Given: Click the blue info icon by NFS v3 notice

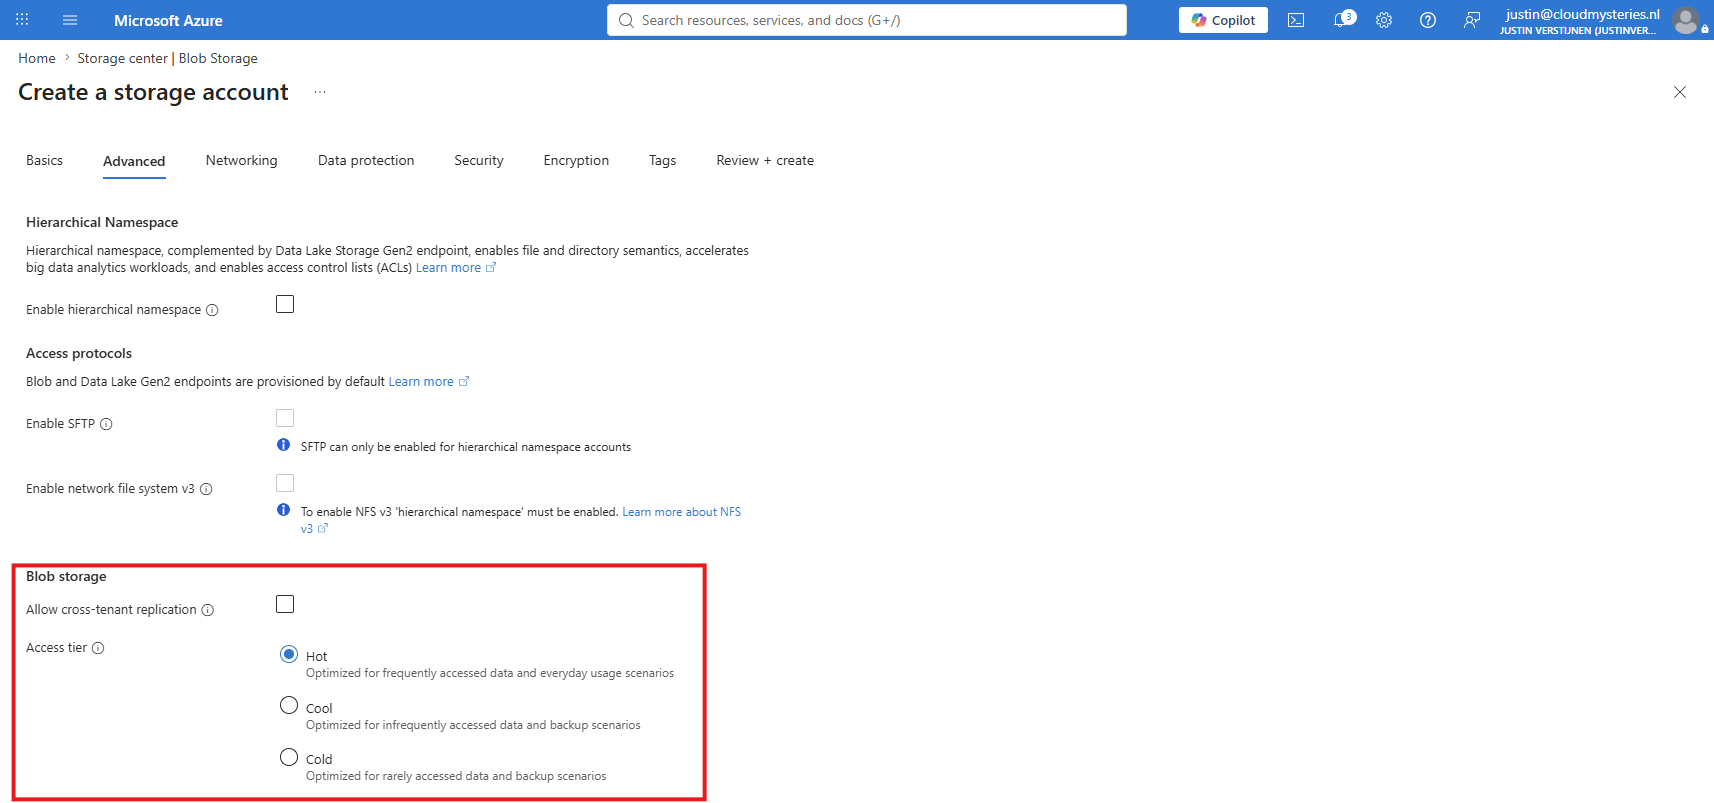Looking at the screenshot, I should pos(284,510).
